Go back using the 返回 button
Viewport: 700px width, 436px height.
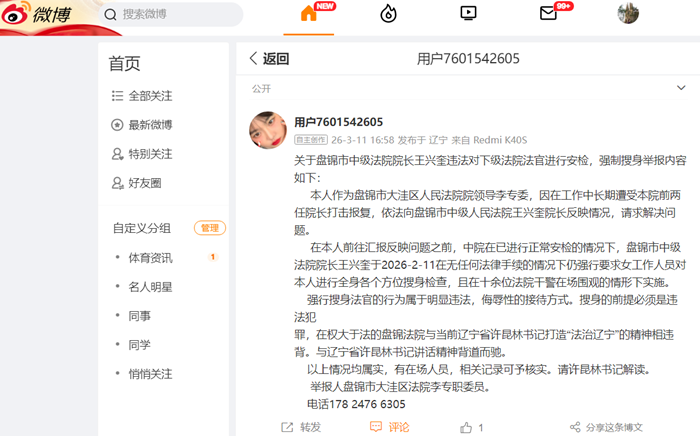(269, 59)
